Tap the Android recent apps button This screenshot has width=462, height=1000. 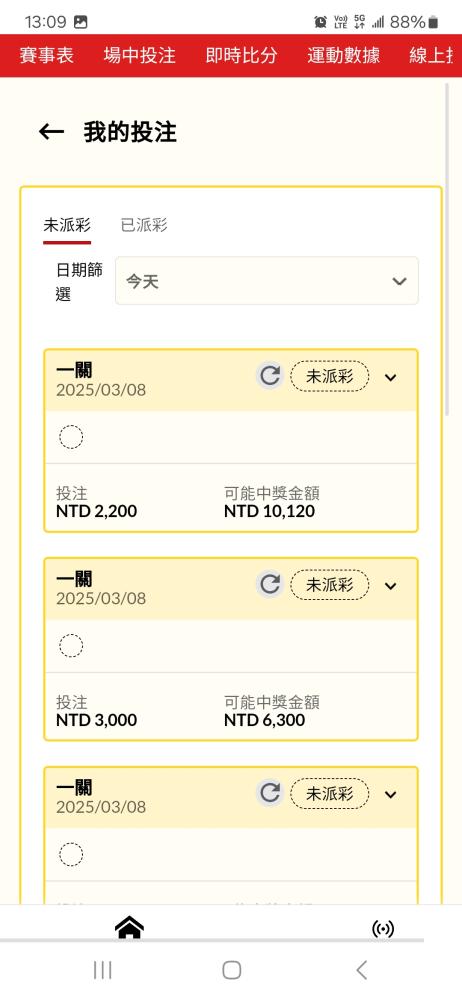click(x=102, y=971)
